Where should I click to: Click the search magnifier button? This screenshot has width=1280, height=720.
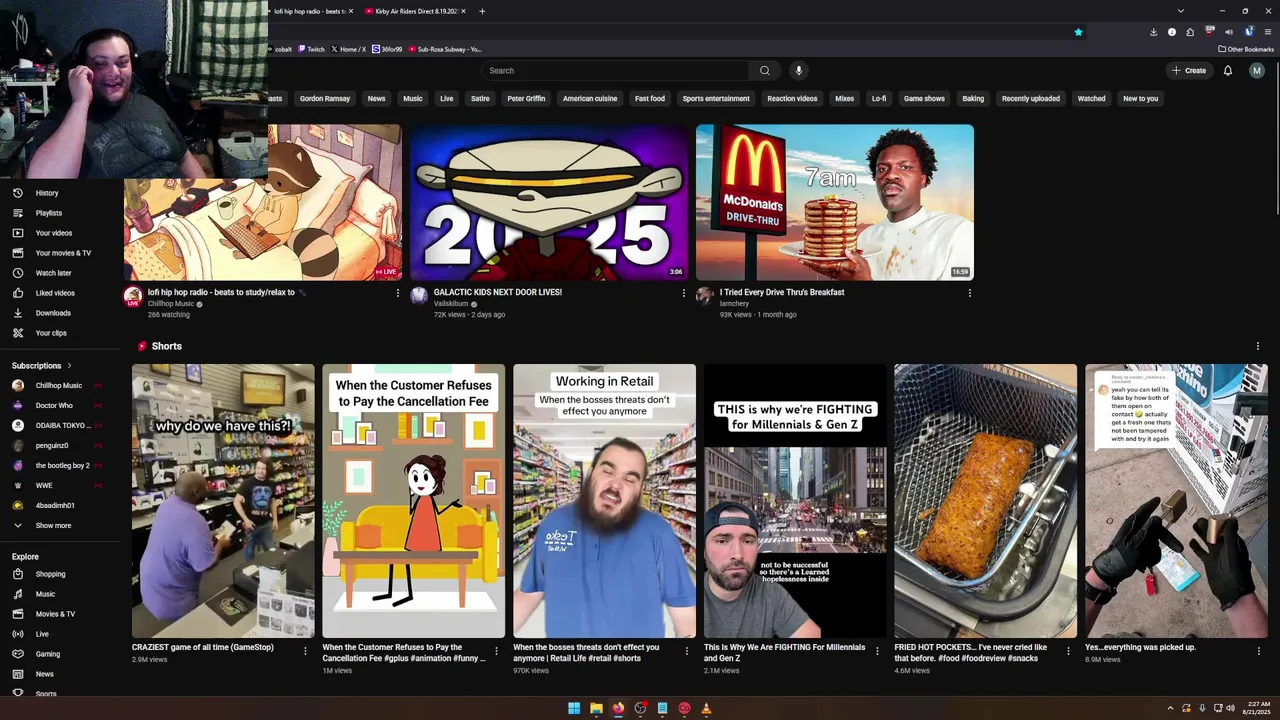(x=765, y=71)
